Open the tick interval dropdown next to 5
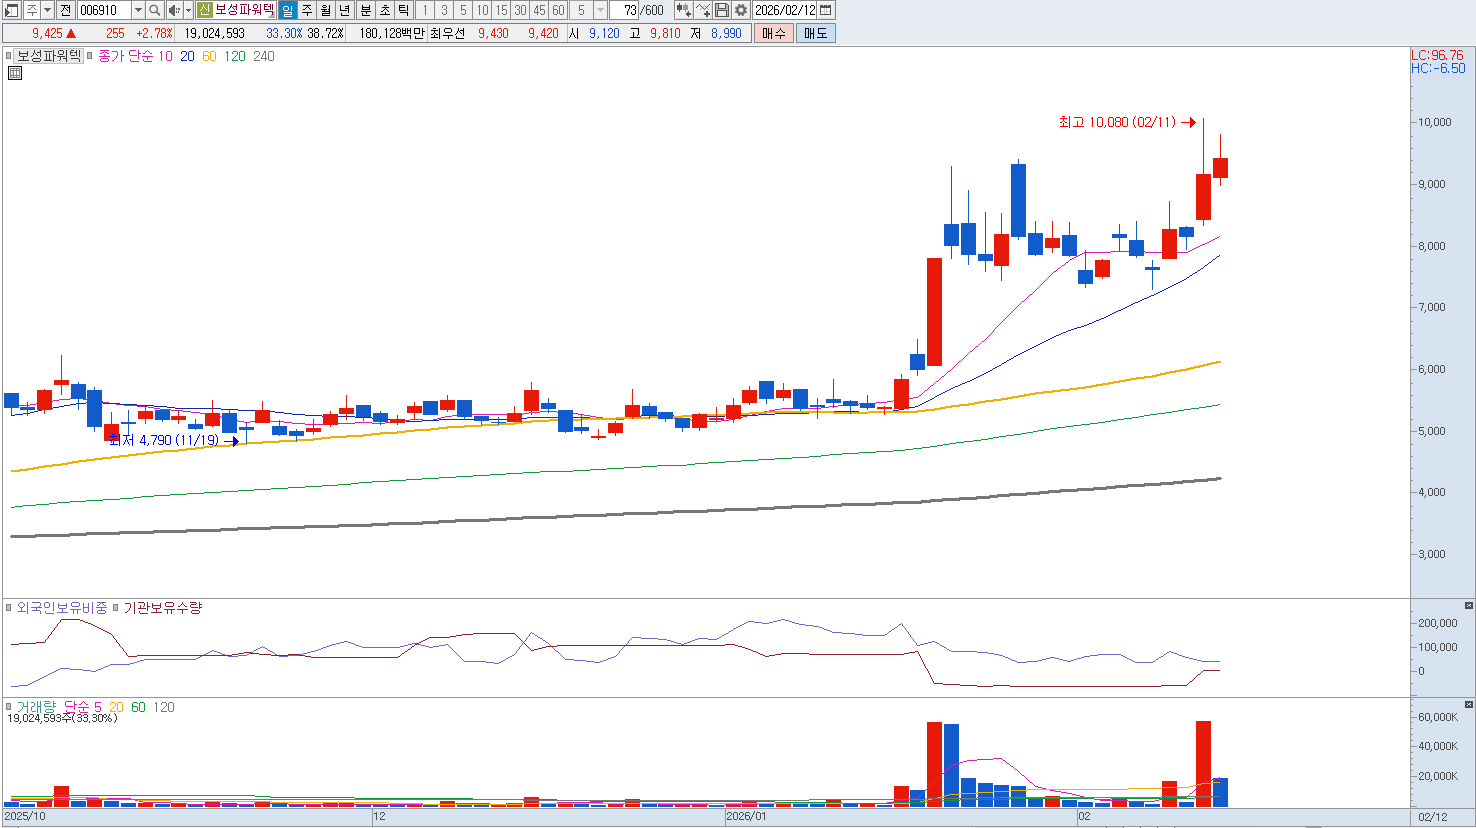This screenshot has width=1476, height=828. [x=600, y=10]
